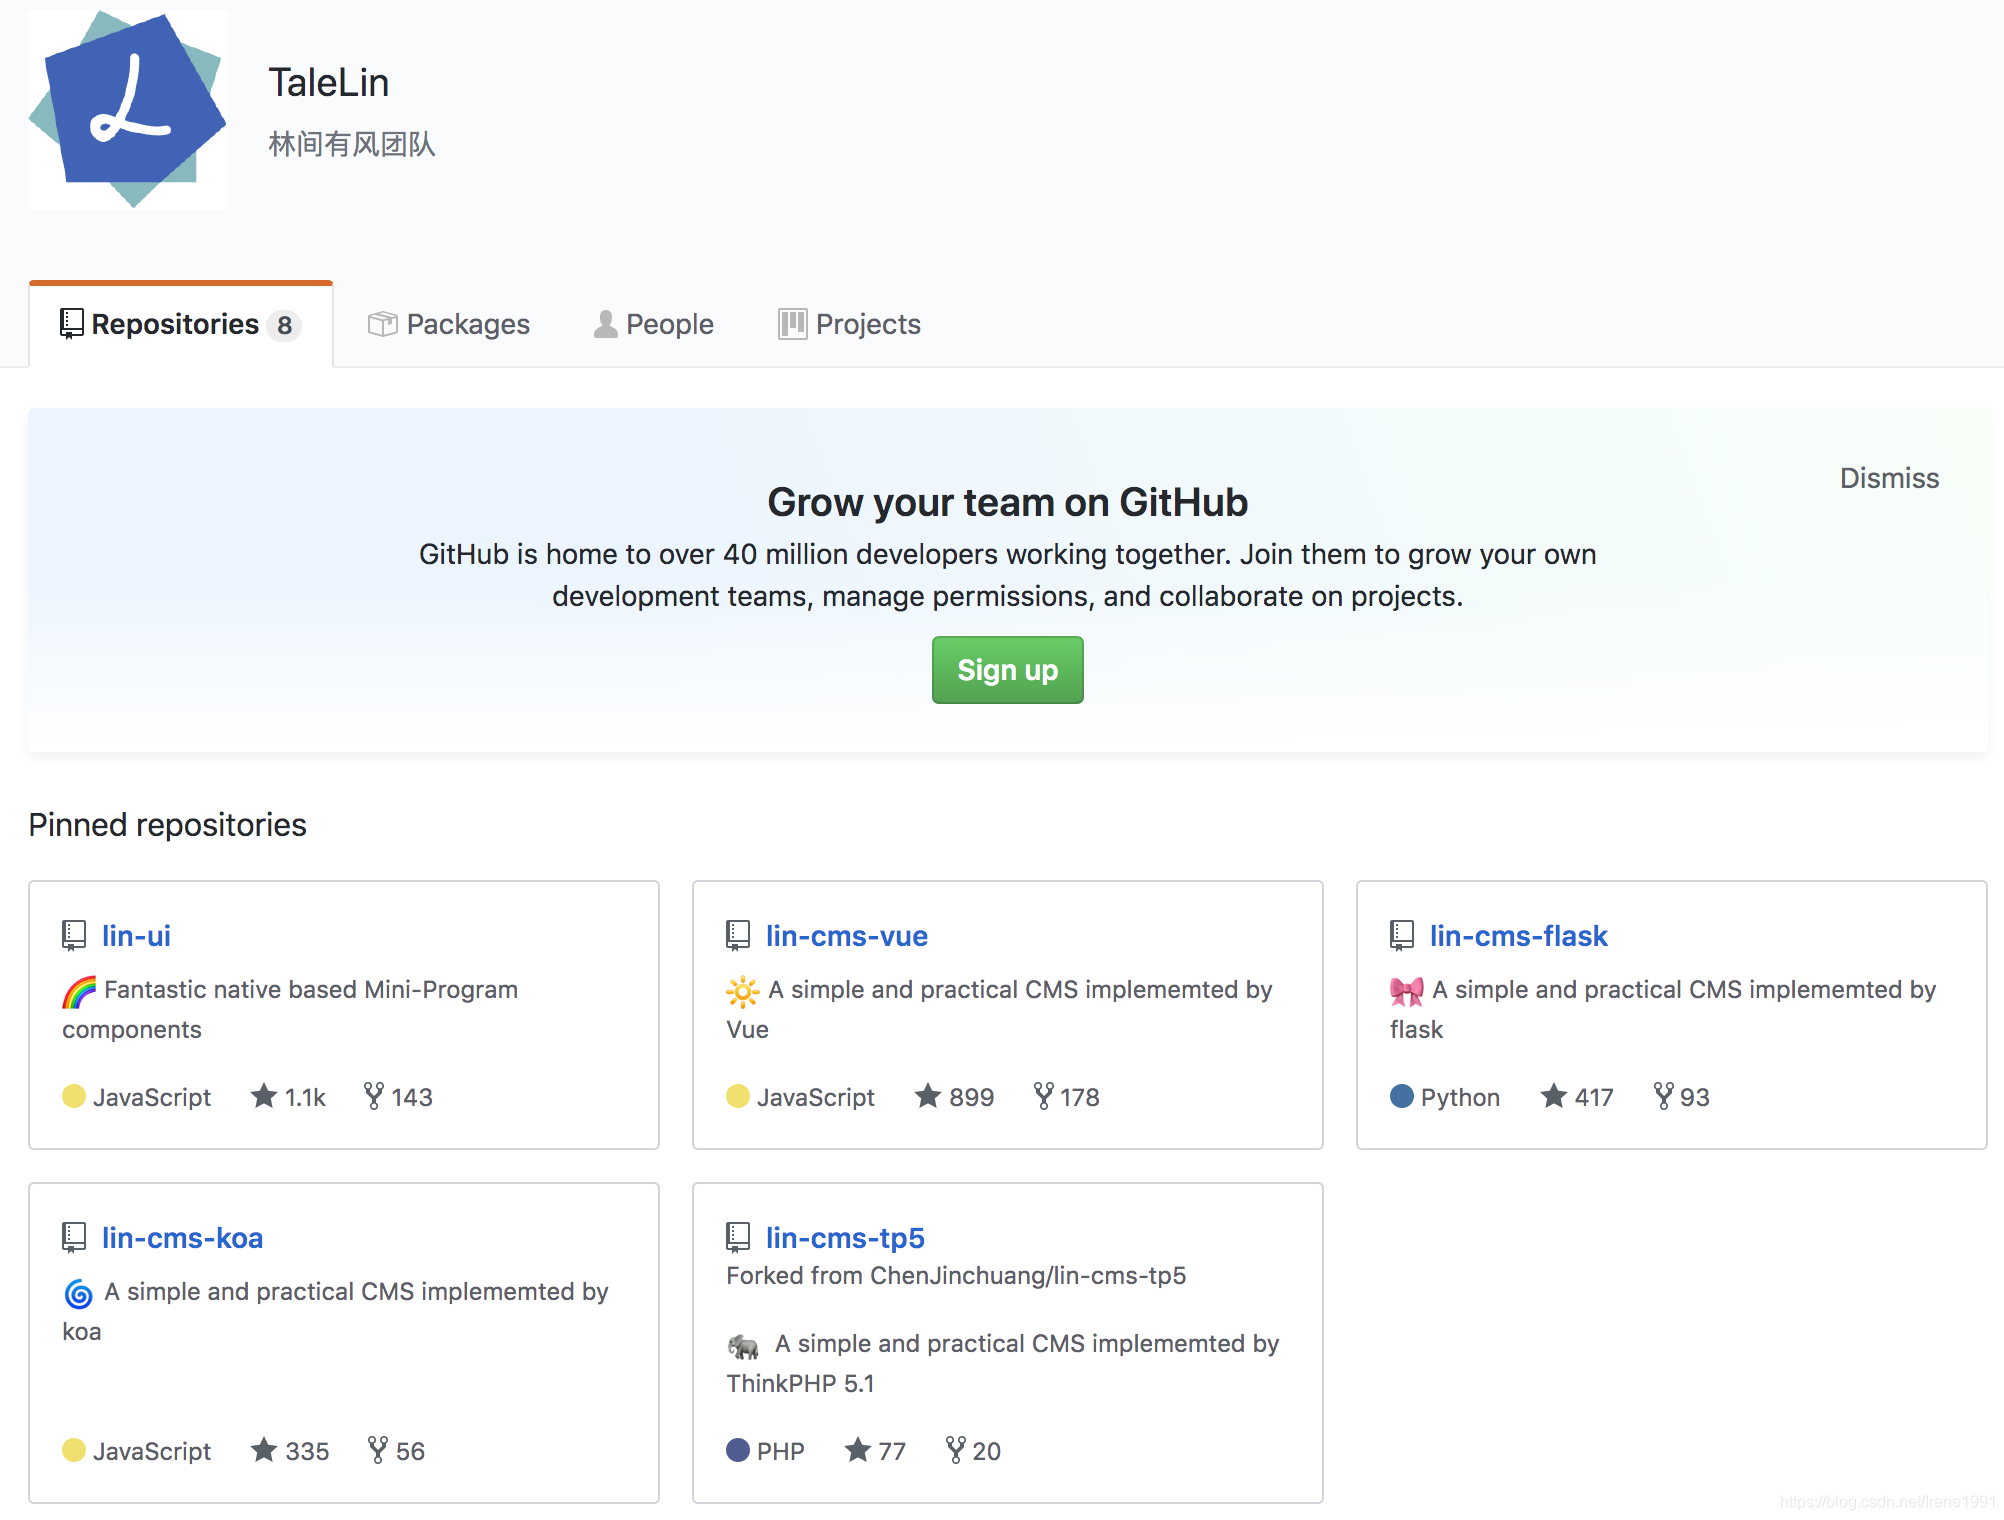The height and width of the screenshot is (1520, 2004).
Task: Click the repo icon beside lin-cms-koa
Action: pos(74,1238)
